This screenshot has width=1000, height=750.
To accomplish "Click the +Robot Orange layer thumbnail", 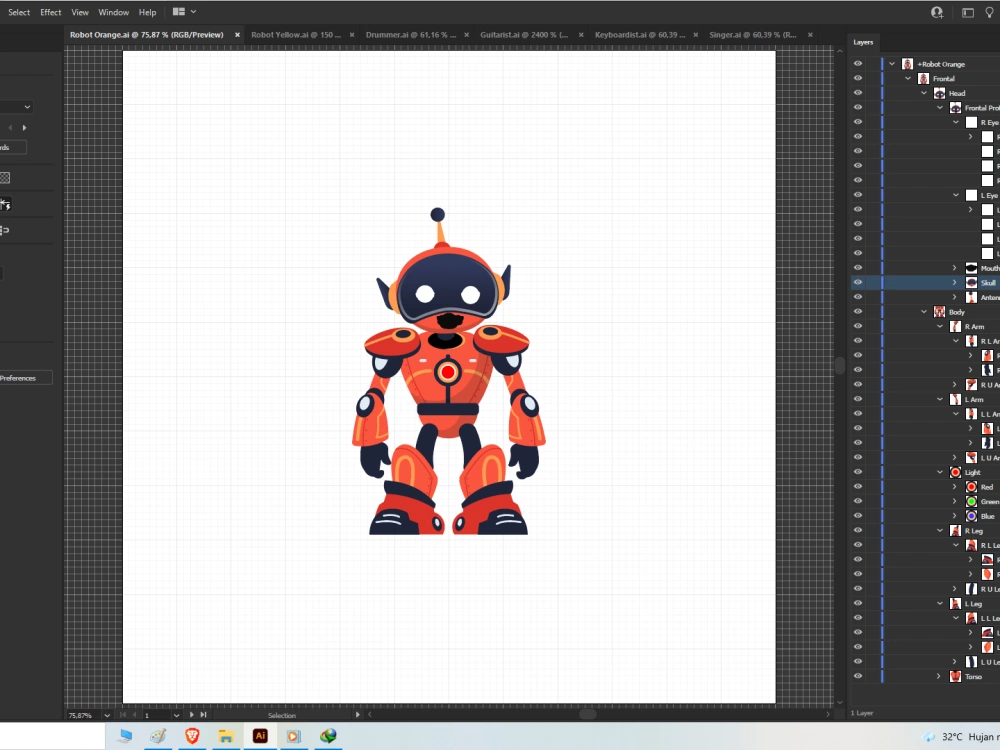I will tap(907, 63).
